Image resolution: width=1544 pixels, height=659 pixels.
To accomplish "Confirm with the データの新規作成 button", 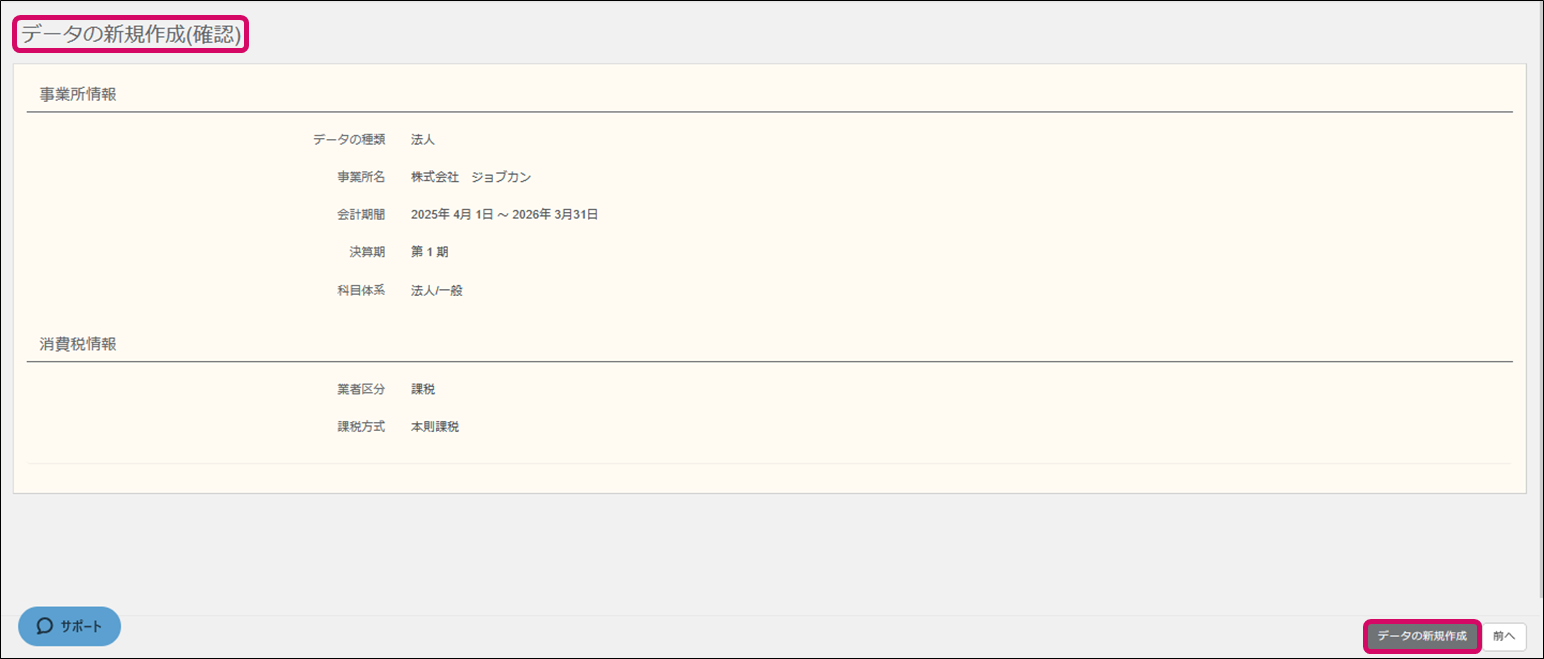I will pos(1422,636).
